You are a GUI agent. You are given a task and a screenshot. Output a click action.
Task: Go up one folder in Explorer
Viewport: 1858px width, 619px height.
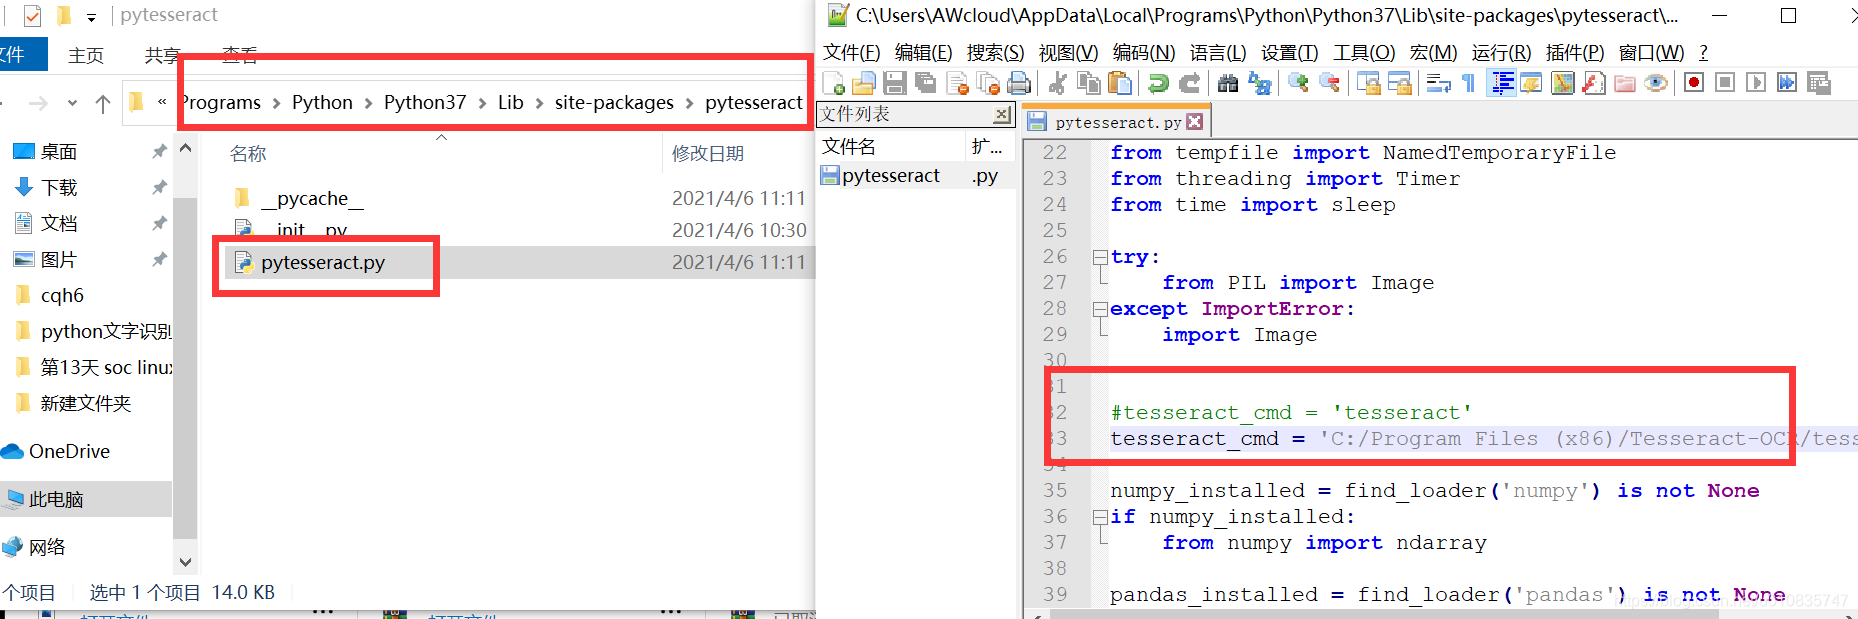pos(103,103)
